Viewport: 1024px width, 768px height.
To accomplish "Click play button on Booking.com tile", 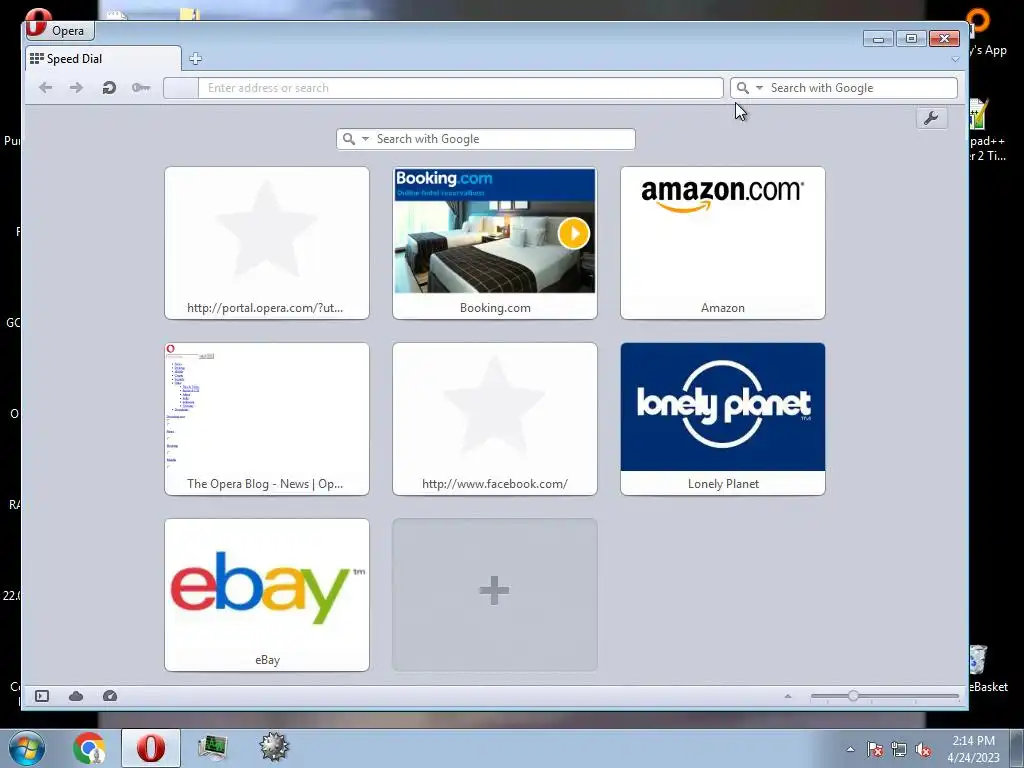I will [574, 233].
